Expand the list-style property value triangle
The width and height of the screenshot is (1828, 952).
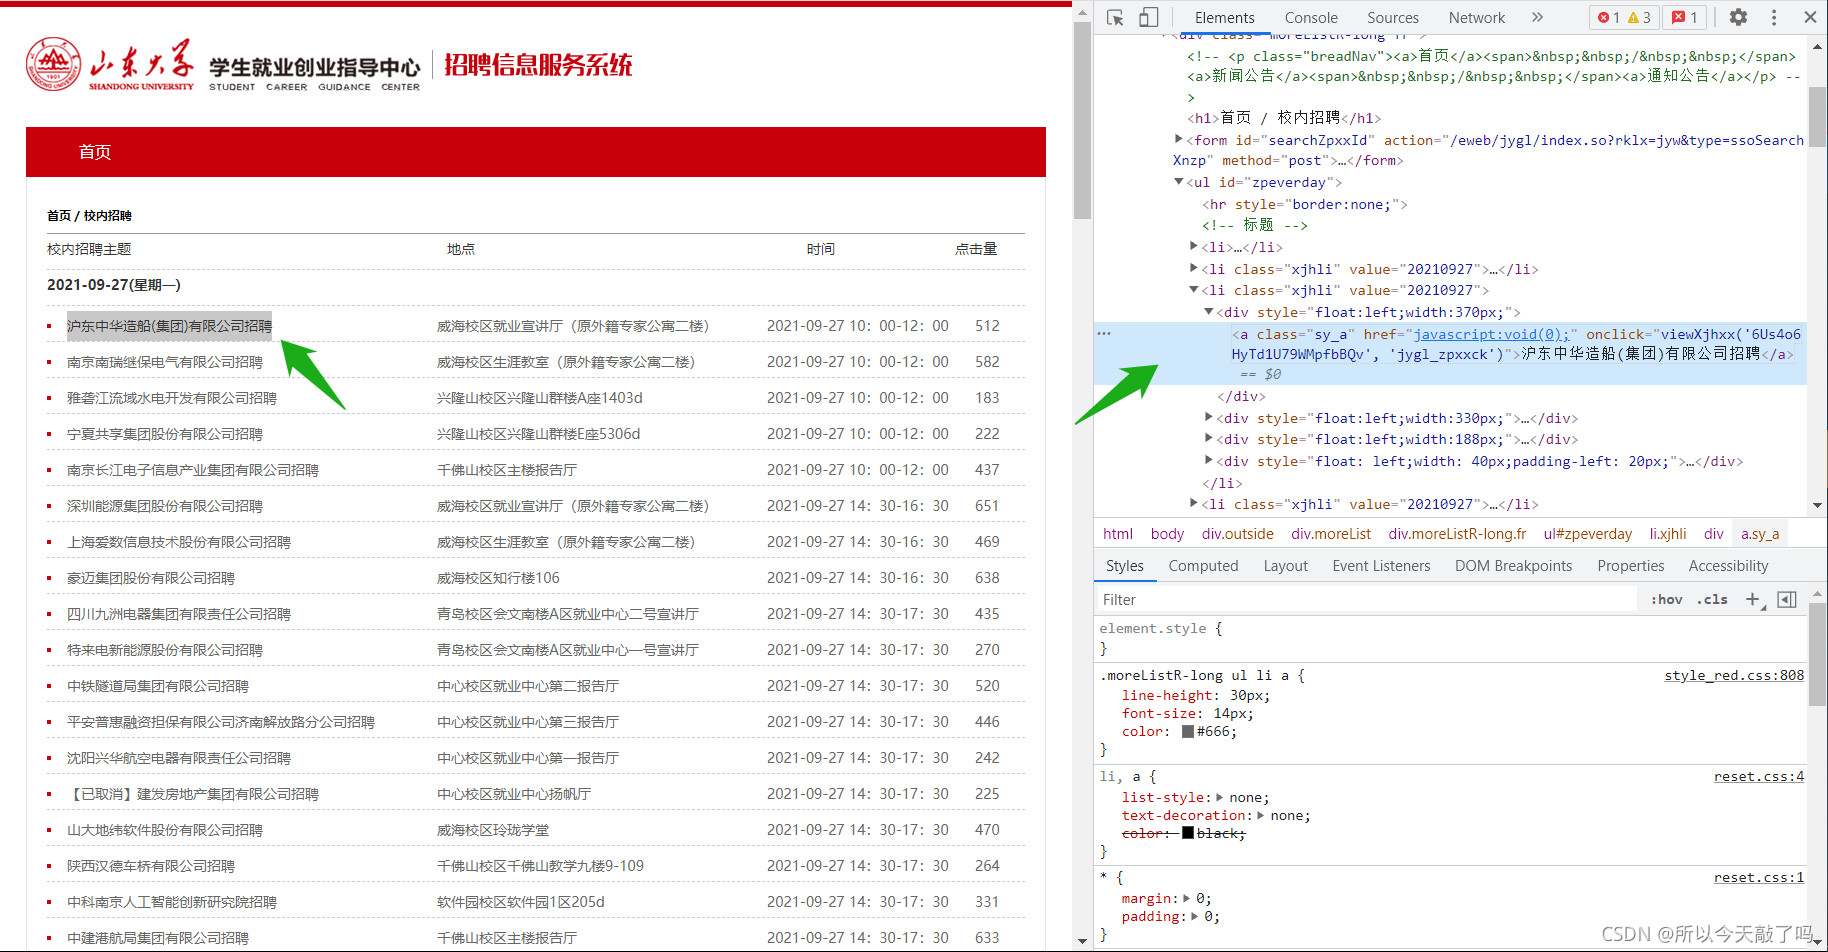pos(1220,797)
